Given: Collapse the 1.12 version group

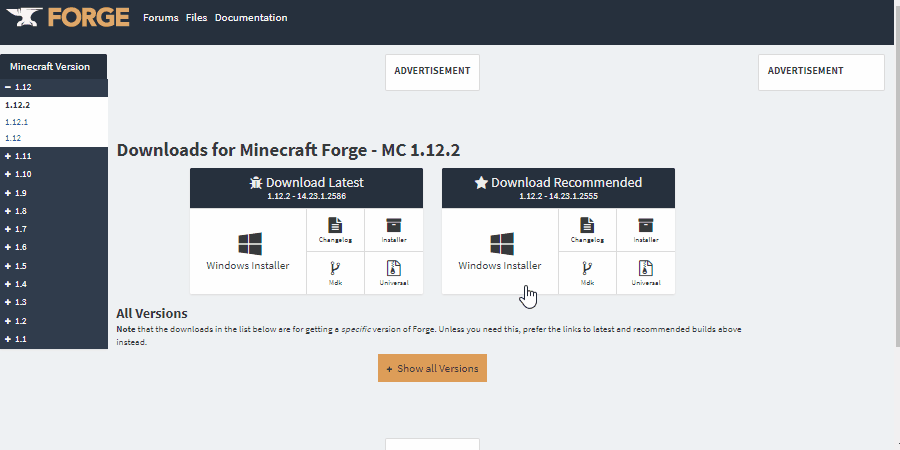Looking at the screenshot, I should point(54,87).
